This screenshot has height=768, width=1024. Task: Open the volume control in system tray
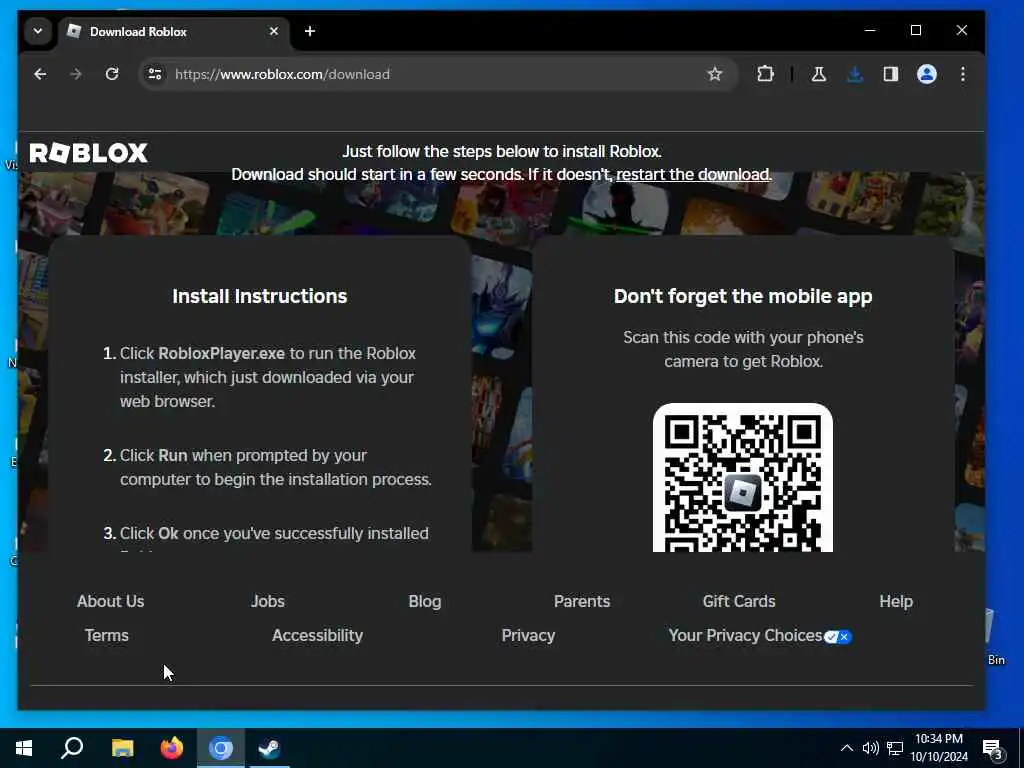[871, 748]
